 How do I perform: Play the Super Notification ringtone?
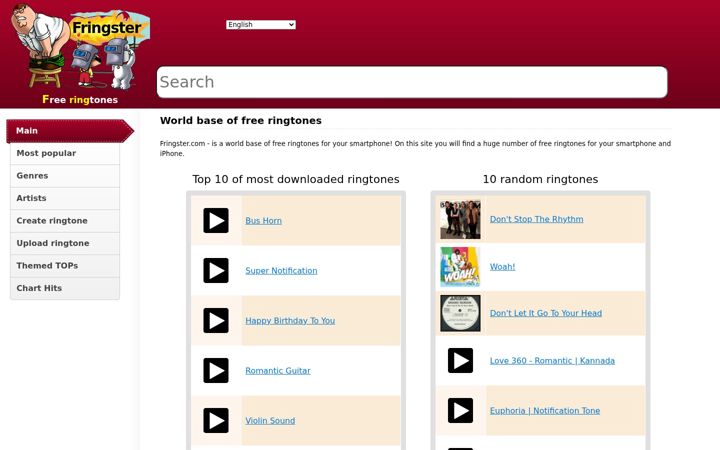[x=216, y=270]
